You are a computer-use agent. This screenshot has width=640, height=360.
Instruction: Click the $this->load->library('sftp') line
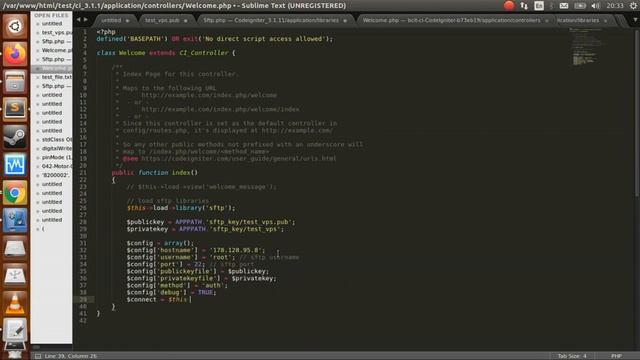pos(181,208)
